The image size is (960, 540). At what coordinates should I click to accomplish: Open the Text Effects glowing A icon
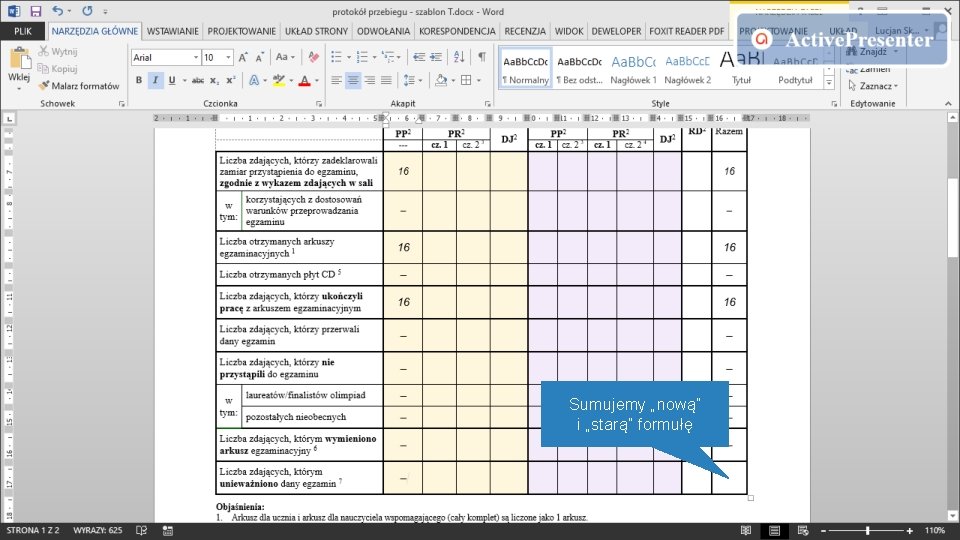(254, 80)
